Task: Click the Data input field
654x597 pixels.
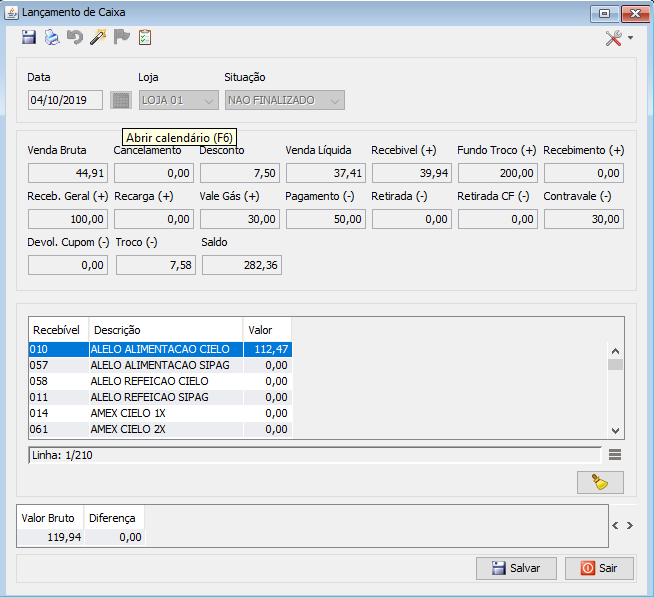Action: point(65,100)
